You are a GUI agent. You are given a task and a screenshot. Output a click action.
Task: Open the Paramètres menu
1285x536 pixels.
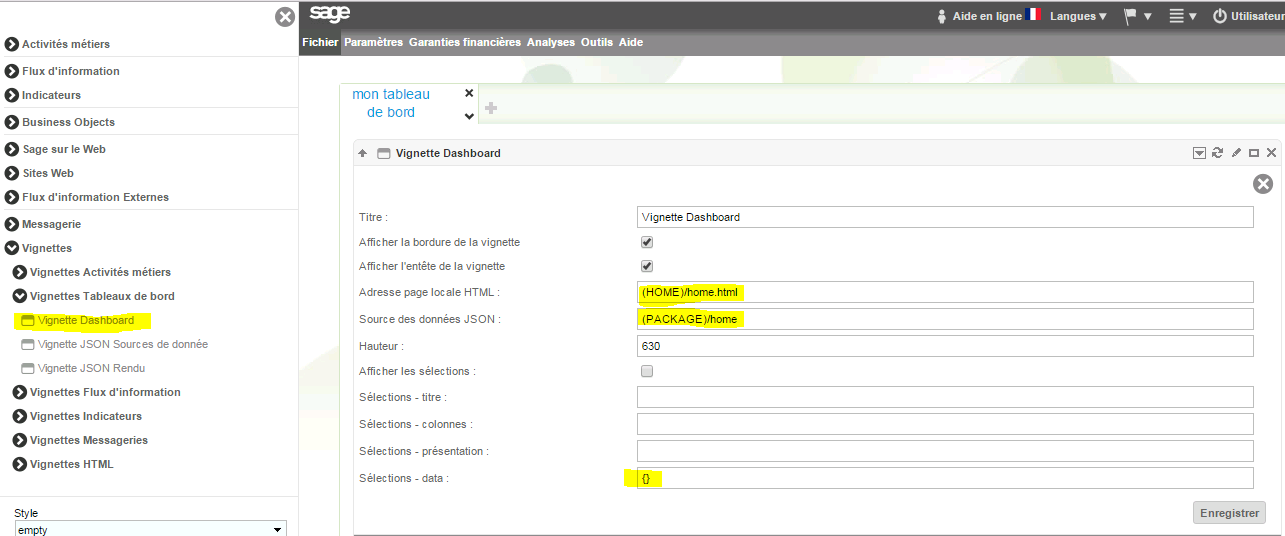pyautogui.click(x=373, y=42)
